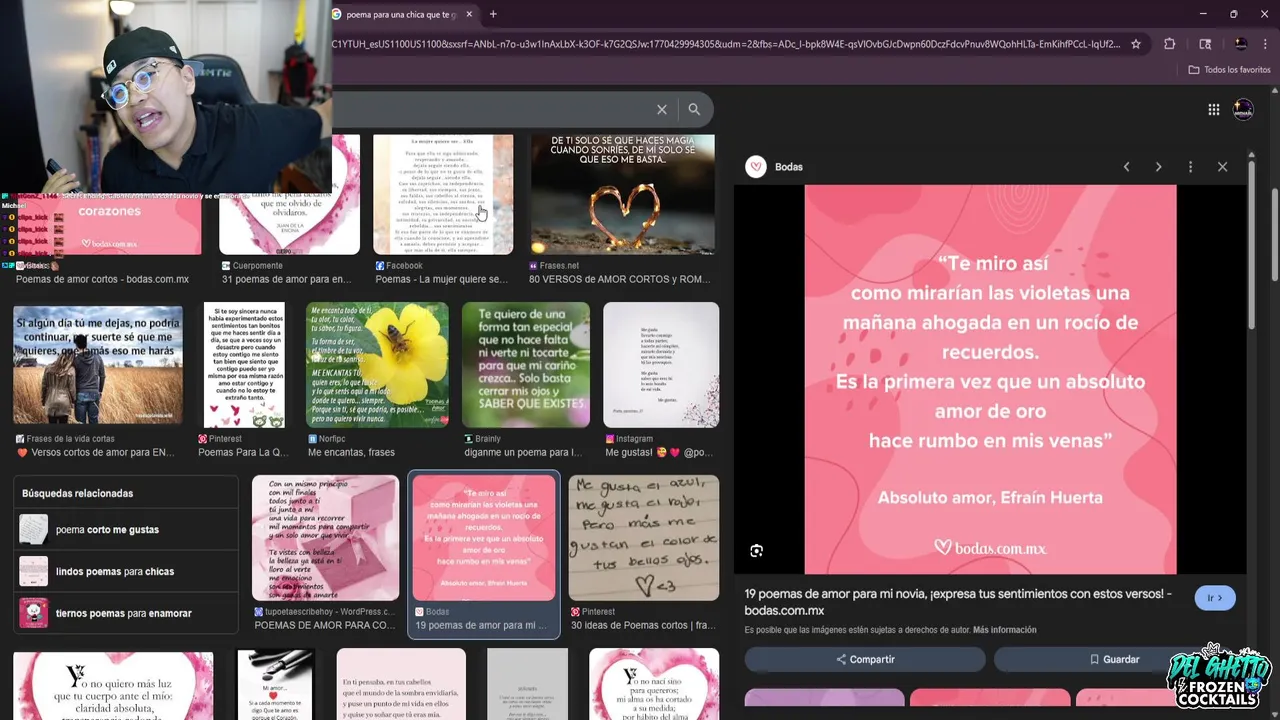This screenshot has height=720, width=1280.
Task: Open the Facebook La mujer quiere ser thumbnail
Action: click(x=443, y=195)
